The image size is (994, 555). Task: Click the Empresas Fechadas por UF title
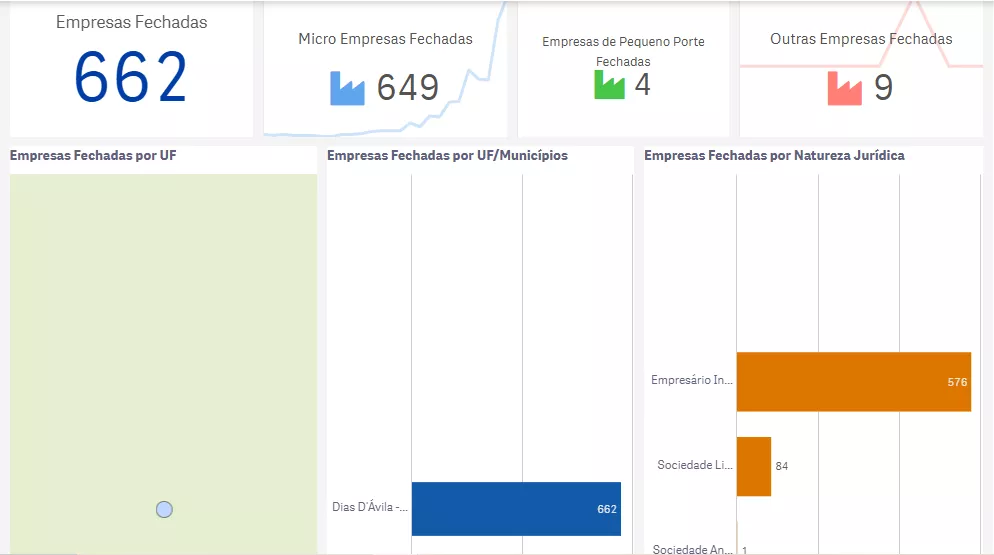pos(93,155)
